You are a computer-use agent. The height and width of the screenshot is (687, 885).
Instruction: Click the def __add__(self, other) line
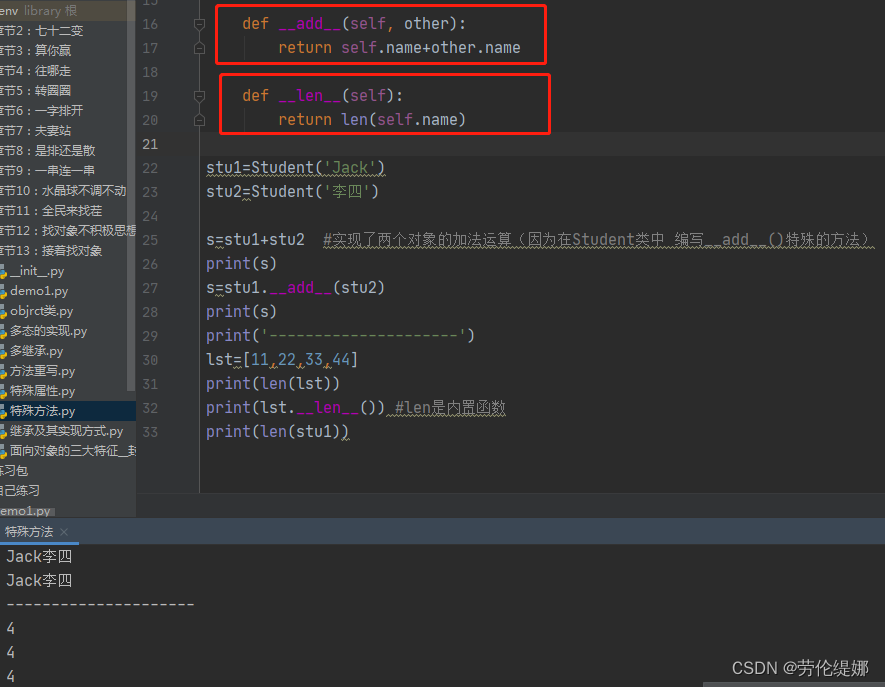(x=354, y=23)
